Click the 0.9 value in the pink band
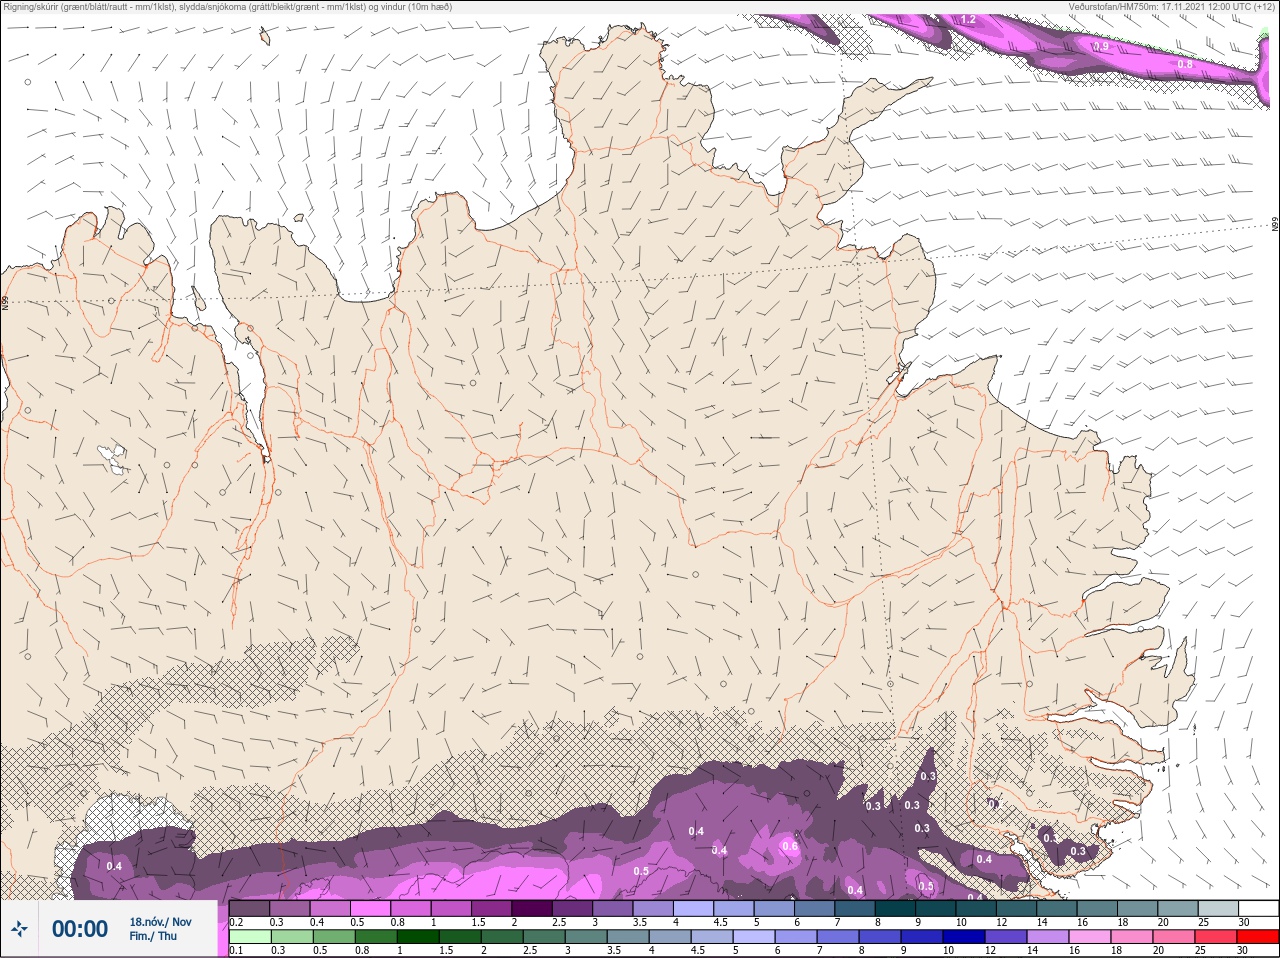The height and width of the screenshot is (958, 1280). point(1101,47)
